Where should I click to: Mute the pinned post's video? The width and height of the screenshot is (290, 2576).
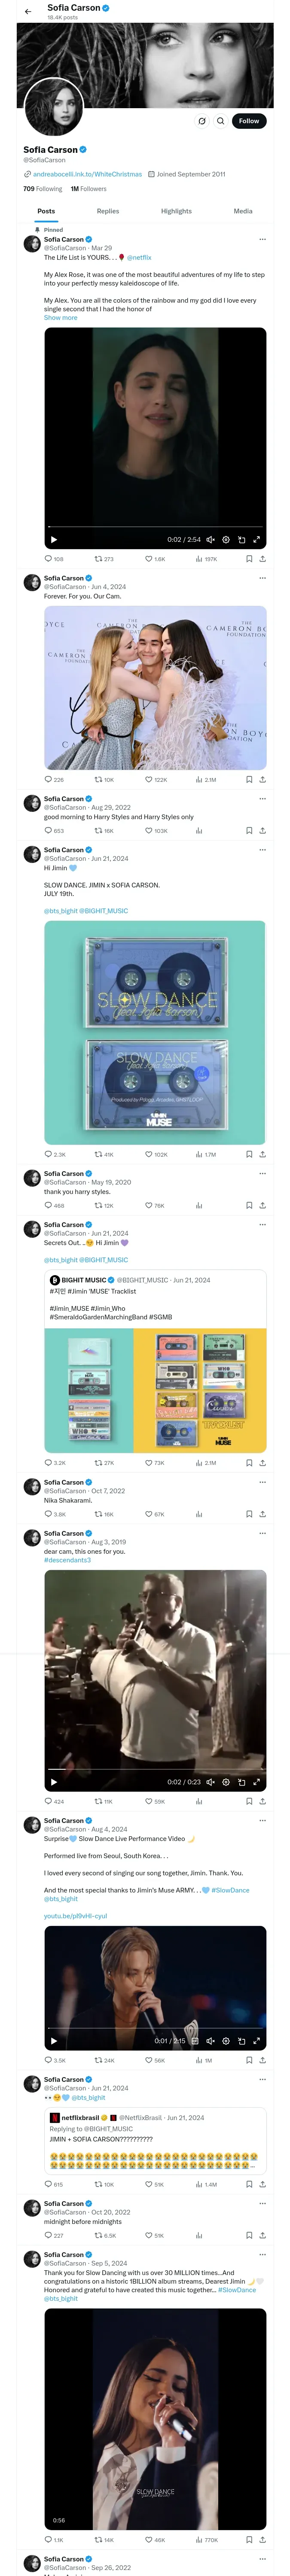(x=210, y=540)
